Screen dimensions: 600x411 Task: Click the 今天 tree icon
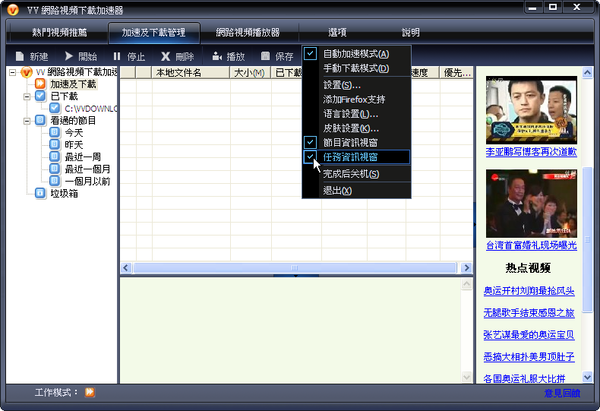(55, 132)
